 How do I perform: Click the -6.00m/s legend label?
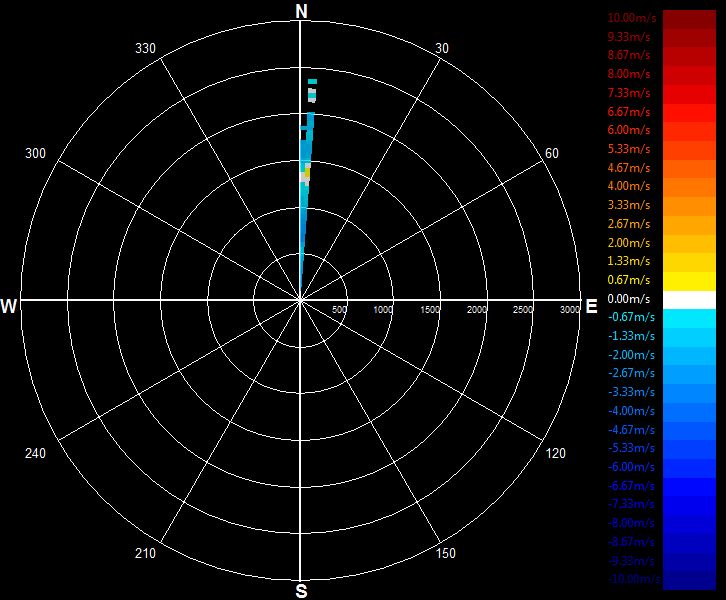[x=632, y=467]
